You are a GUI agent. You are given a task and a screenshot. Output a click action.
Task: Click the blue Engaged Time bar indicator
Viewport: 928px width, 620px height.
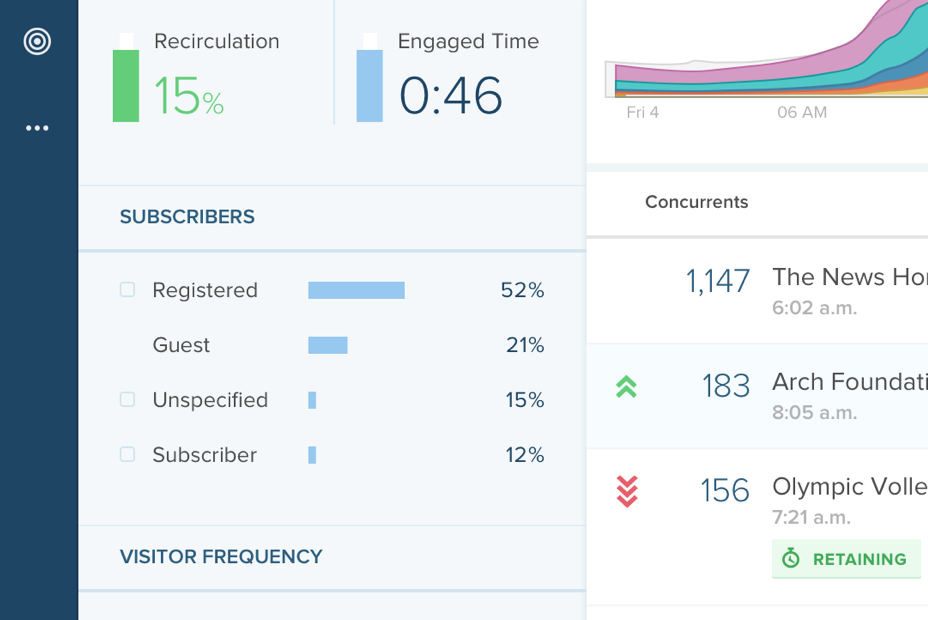click(x=369, y=85)
